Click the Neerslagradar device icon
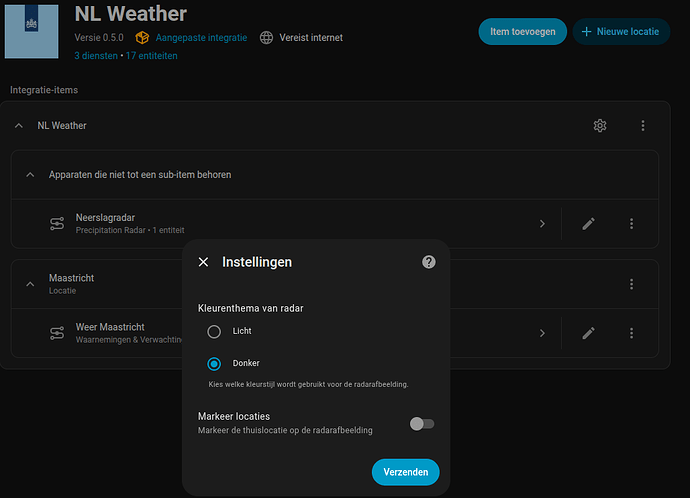Image resolution: width=690 pixels, height=498 pixels. (x=57, y=224)
